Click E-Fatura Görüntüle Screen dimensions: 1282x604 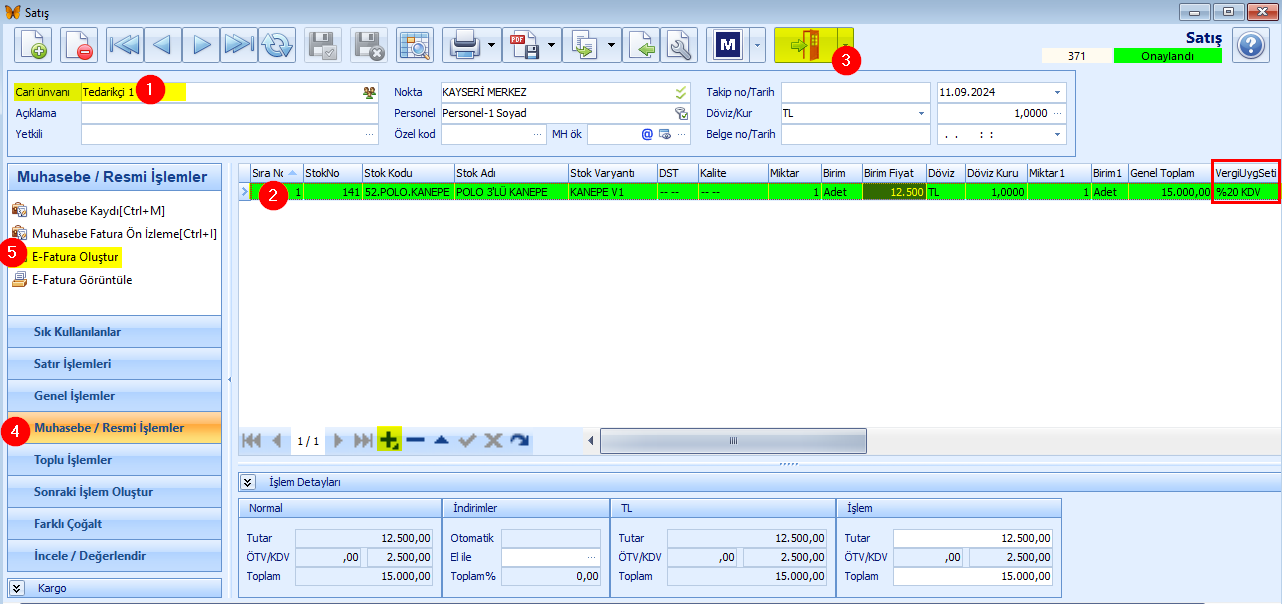(x=82, y=280)
